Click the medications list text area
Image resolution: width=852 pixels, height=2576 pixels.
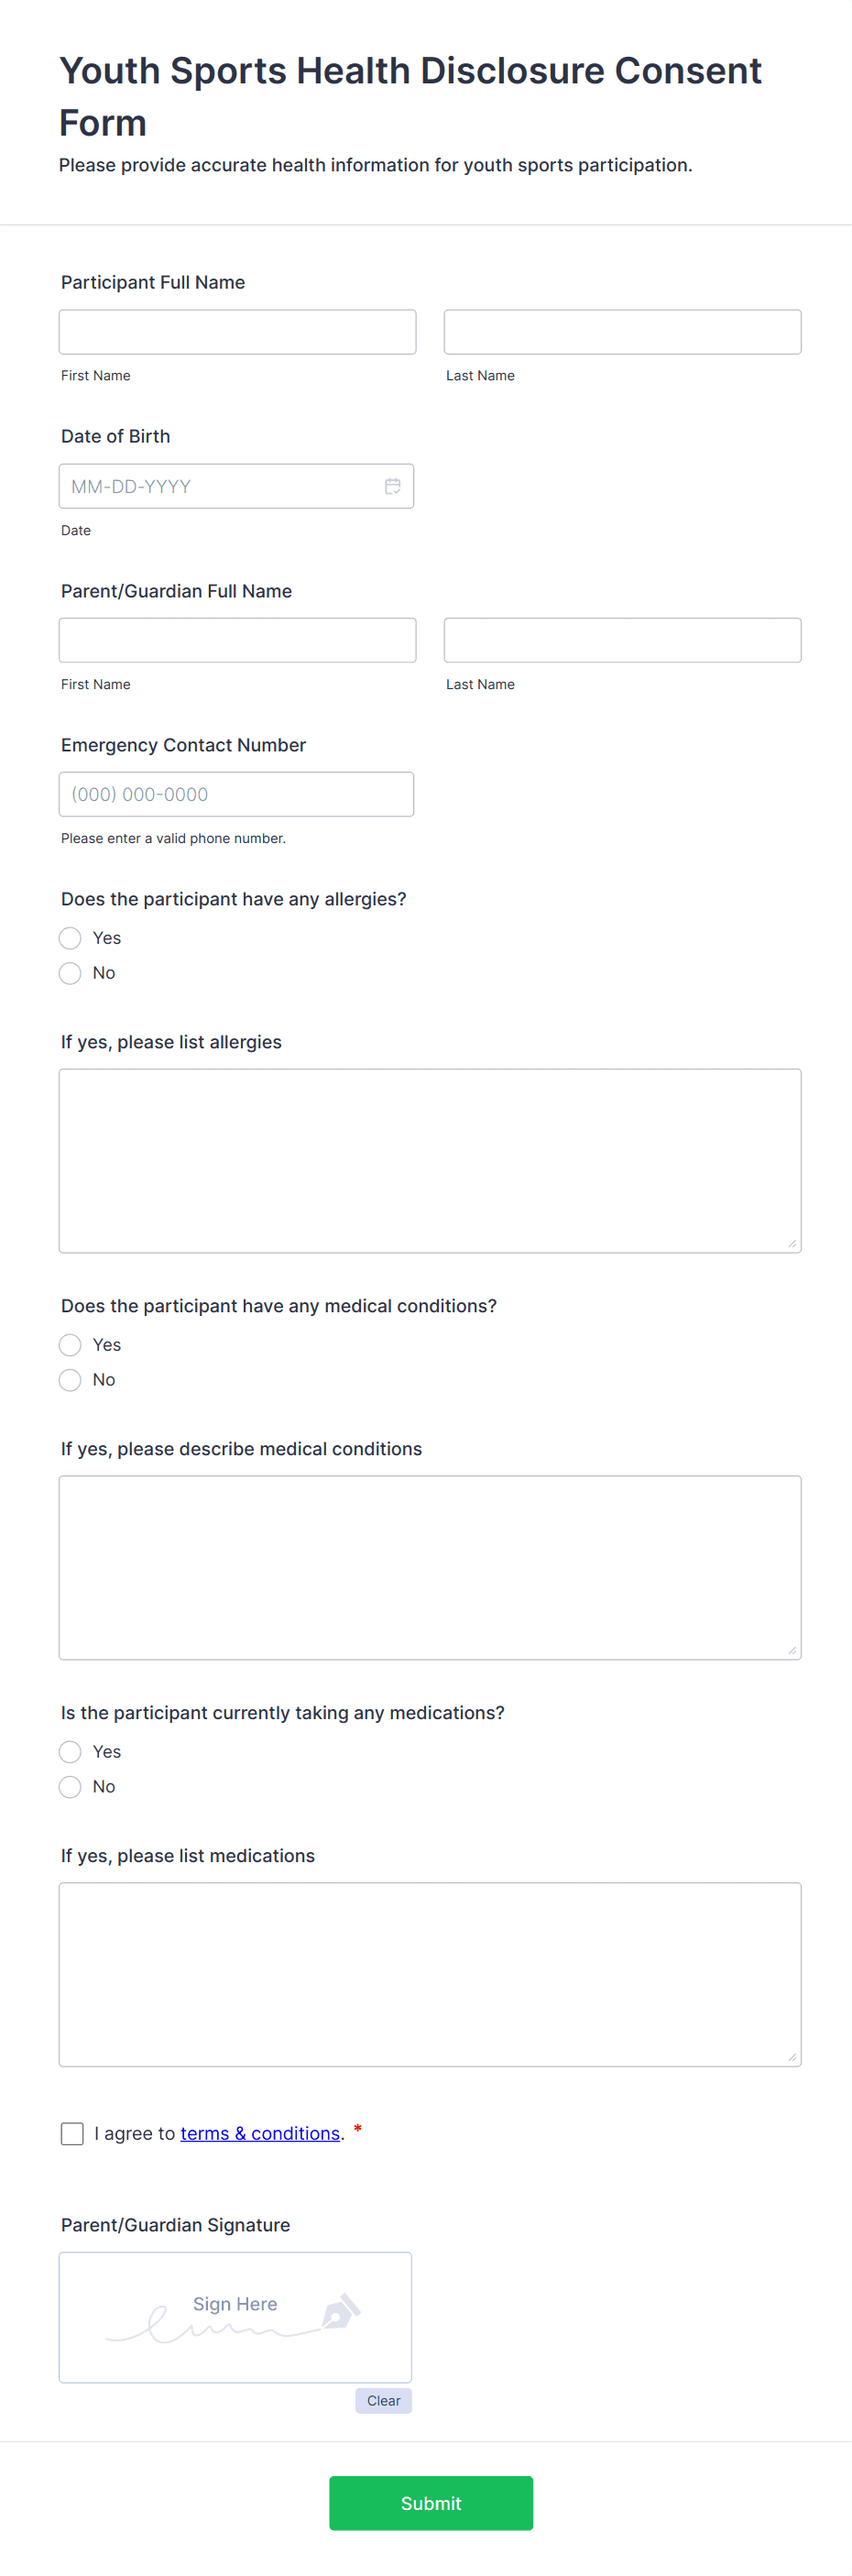[x=429, y=1972]
